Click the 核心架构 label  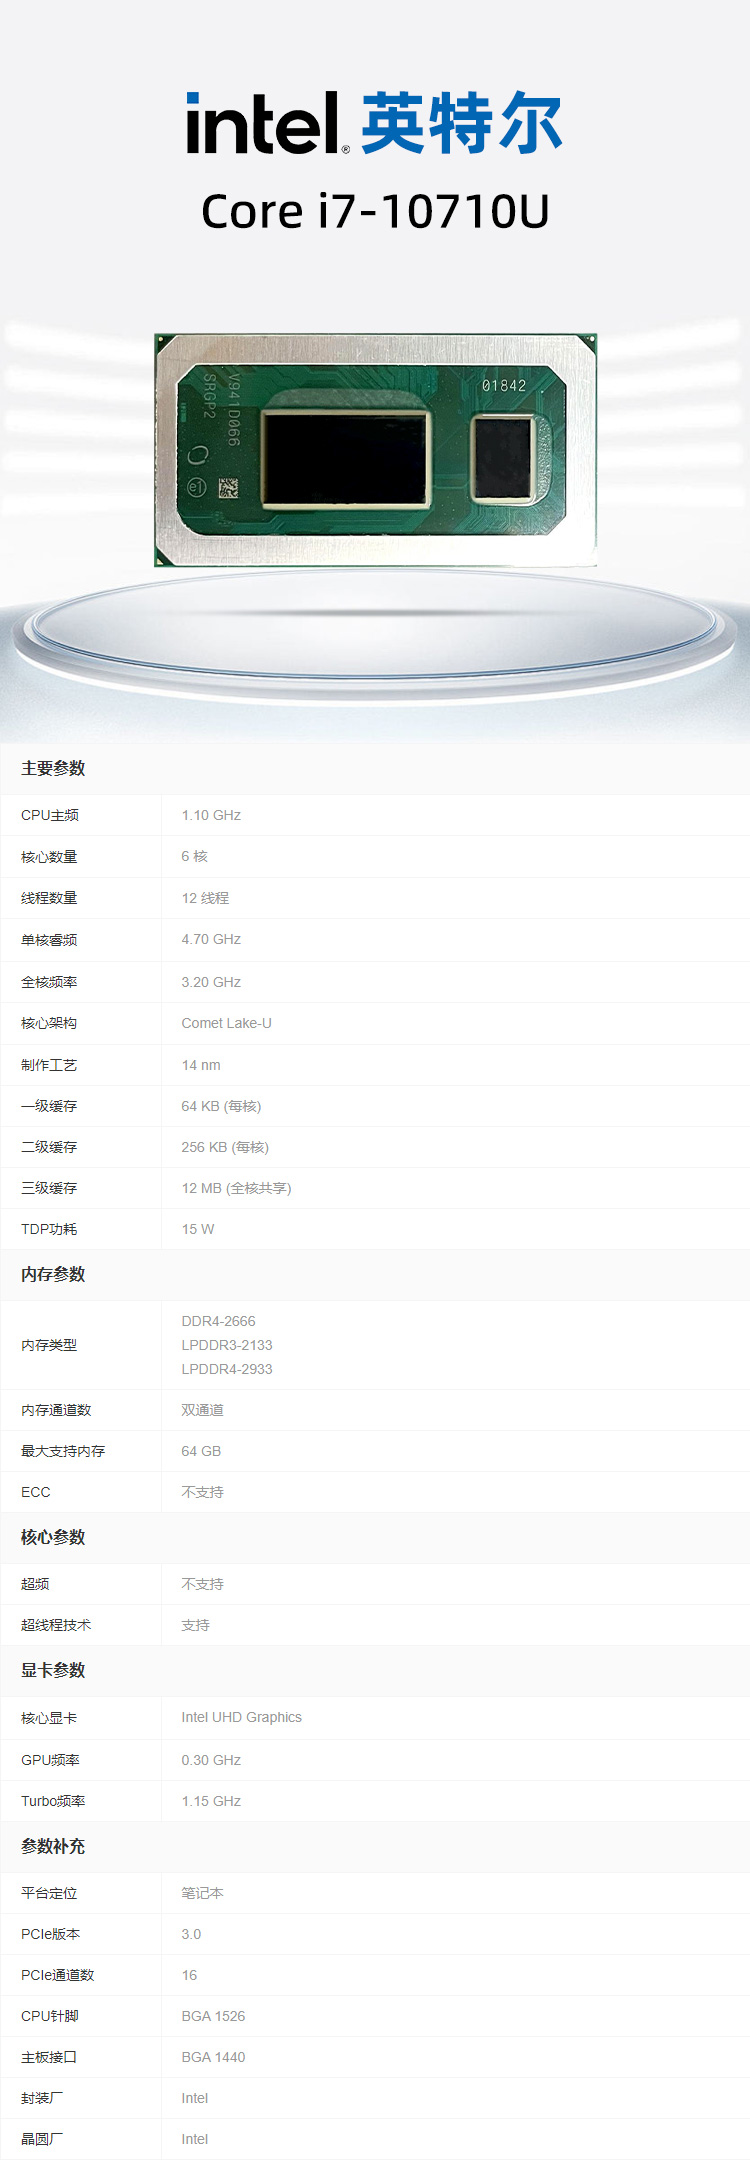tap(49, 1023)
